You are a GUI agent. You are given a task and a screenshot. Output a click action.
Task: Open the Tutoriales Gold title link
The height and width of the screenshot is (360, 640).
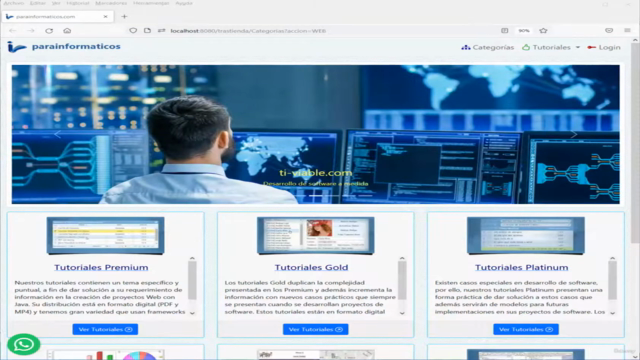[x=311, y=267]
